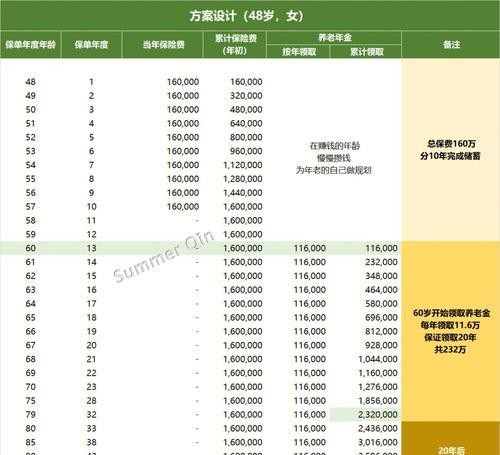
Task: Select the 总保费160万 note cell
Action: click(451, 150)
